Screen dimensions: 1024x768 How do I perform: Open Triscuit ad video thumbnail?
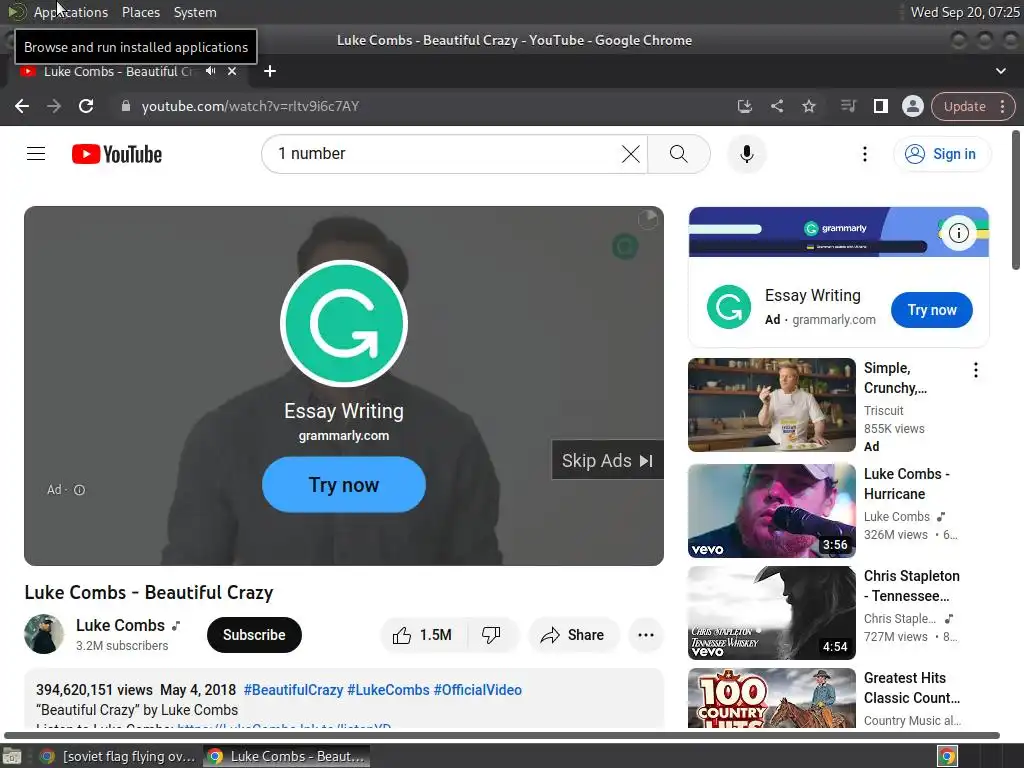click(x=771, y=405)
